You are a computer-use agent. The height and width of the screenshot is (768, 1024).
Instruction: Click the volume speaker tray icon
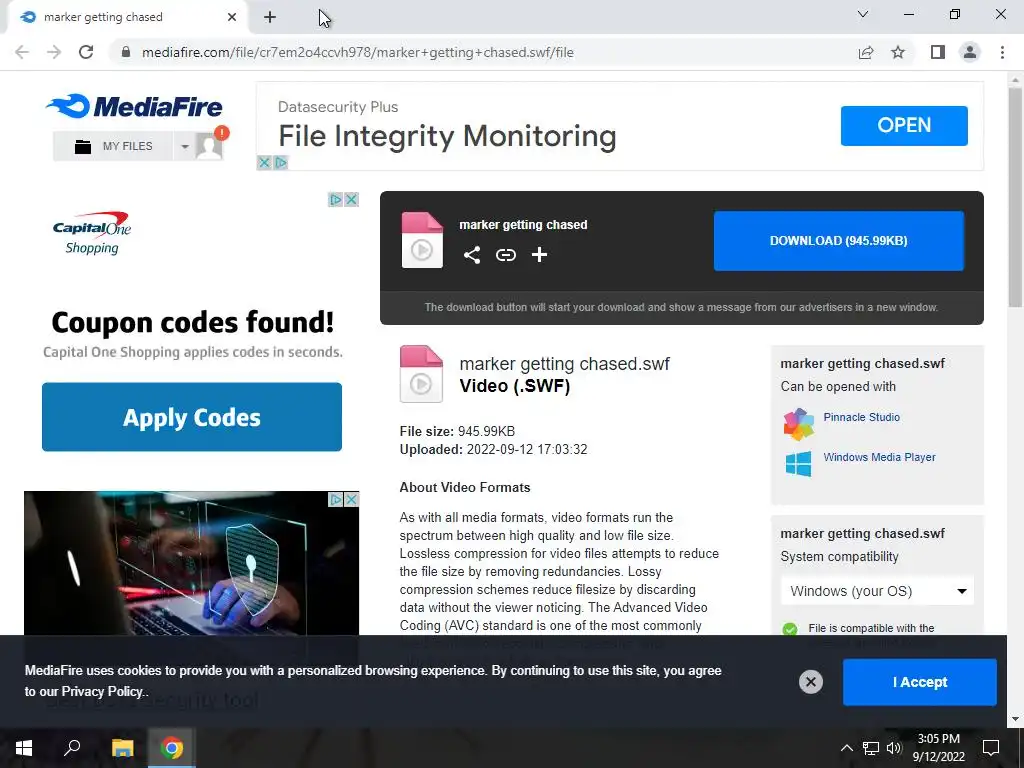(894, 748)
